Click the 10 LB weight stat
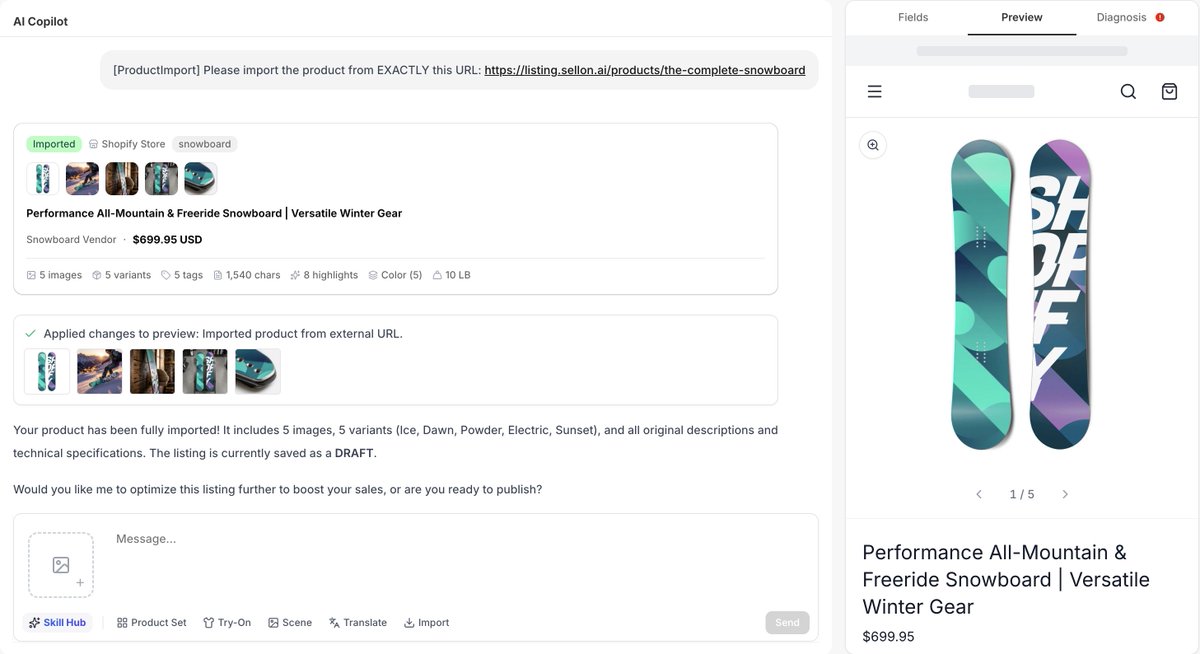Viewport: 1200px width, 654px height. [451, 275]
